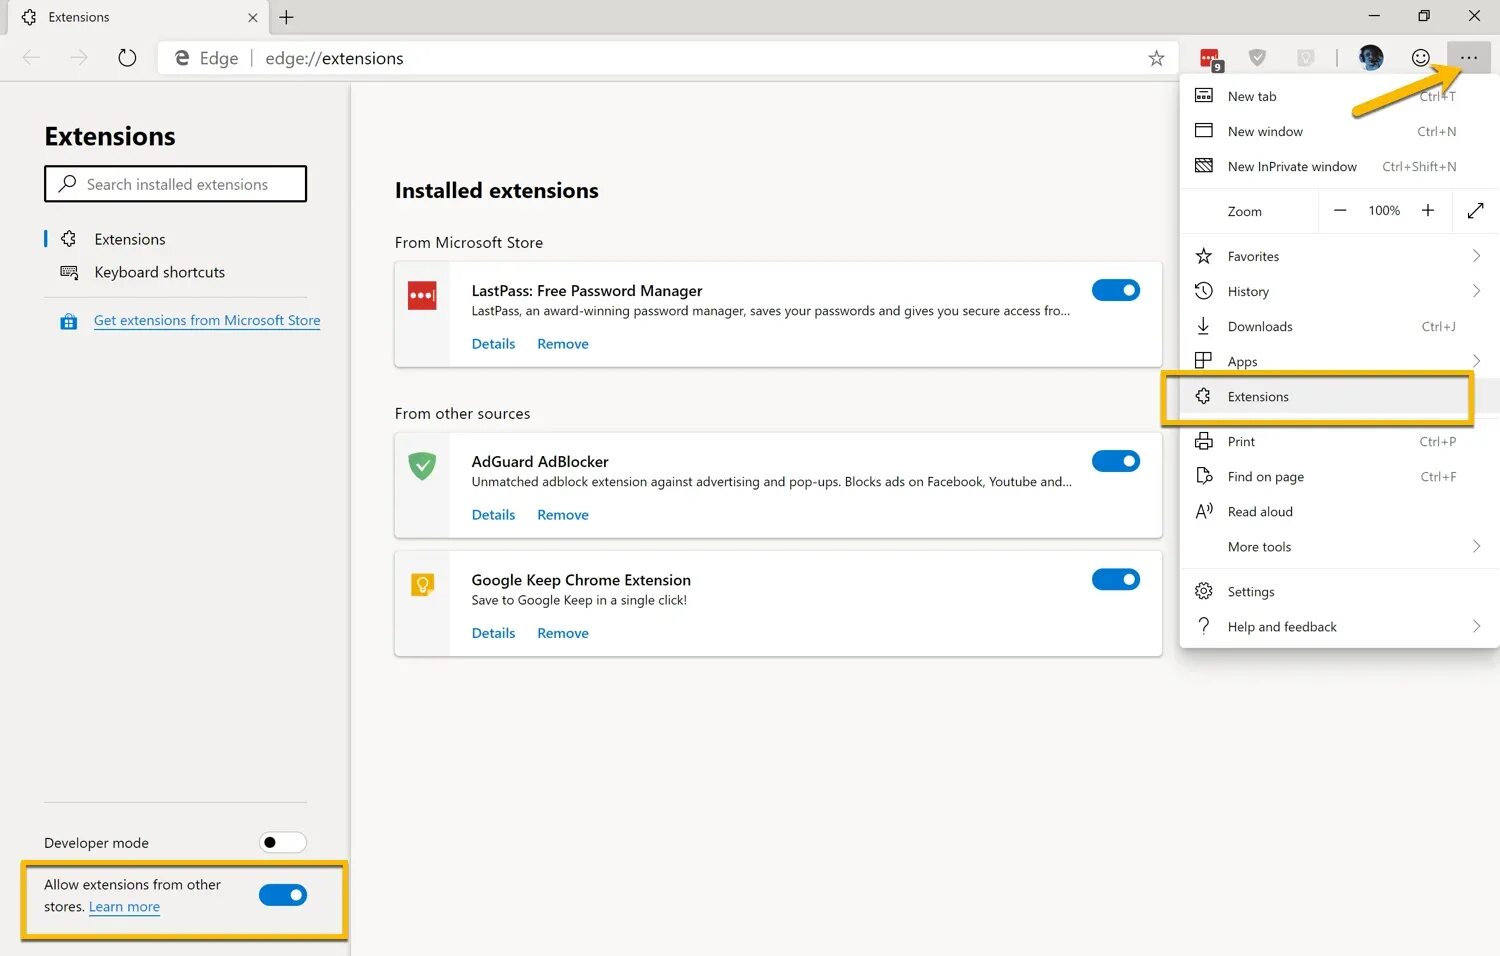
Task: Click the Google Keep card icon
Action: (422, 584)
